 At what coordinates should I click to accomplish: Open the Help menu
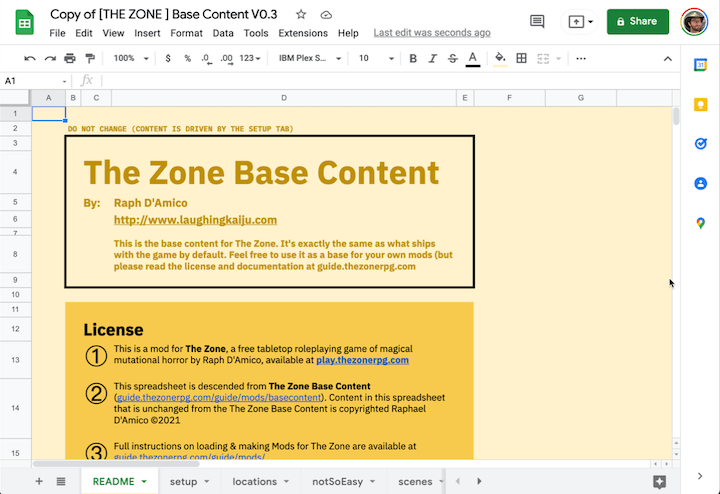(x=348, y=33)
